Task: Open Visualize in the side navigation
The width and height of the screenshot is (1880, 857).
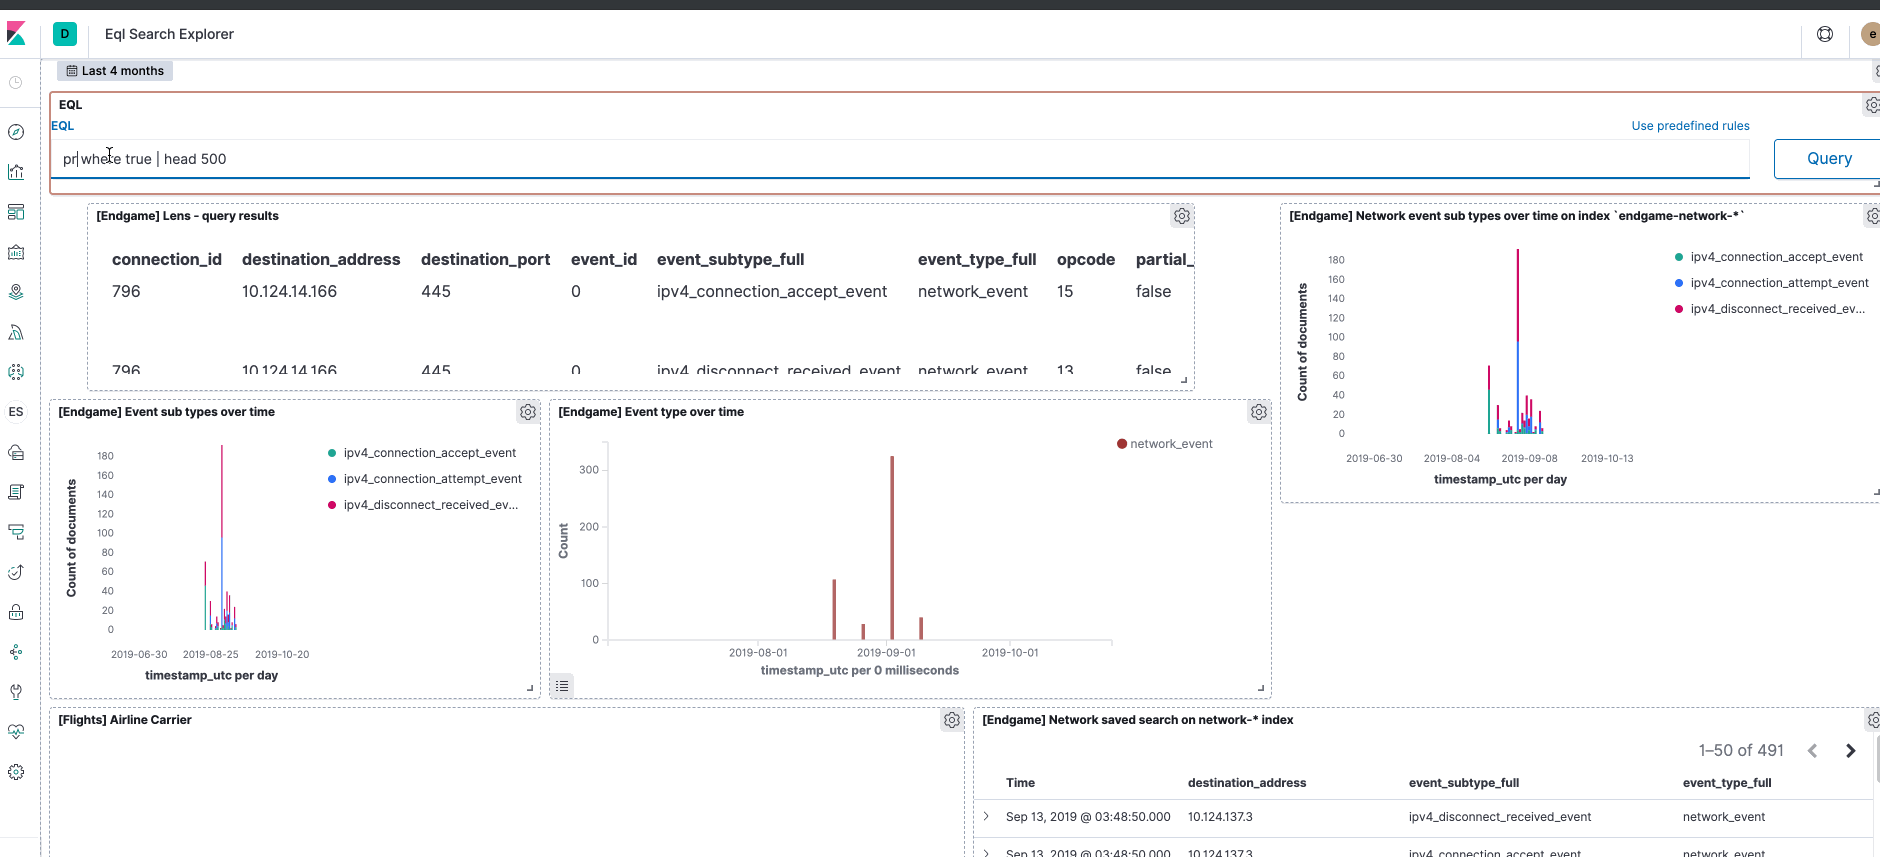Action: pos(16,172)
